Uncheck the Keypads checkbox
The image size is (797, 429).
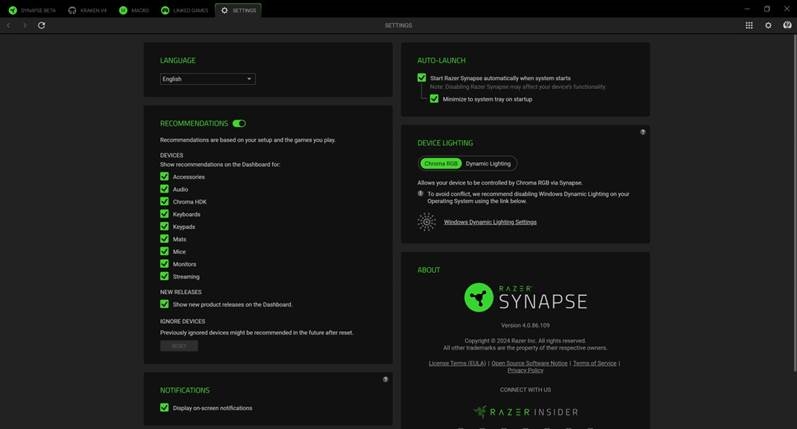pyautogui.click(x=164, y=226)
